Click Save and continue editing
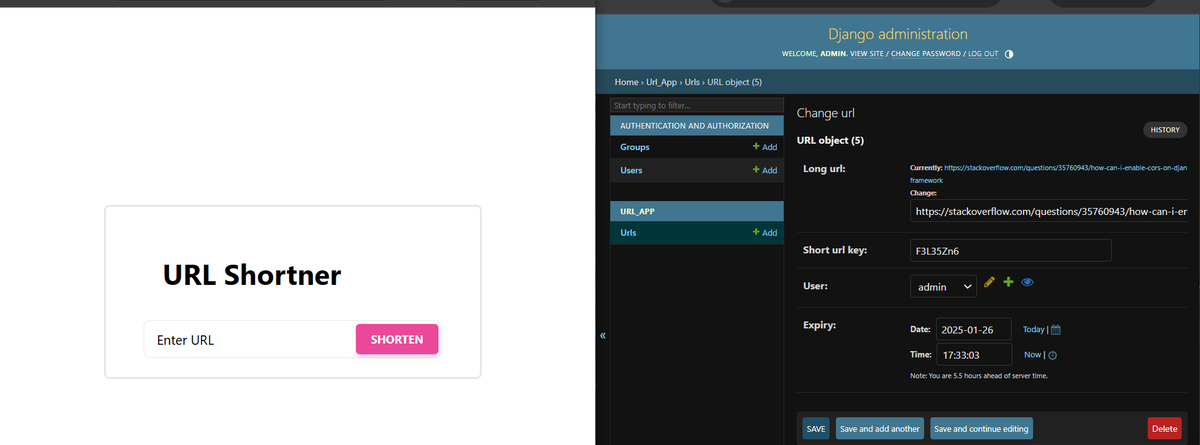Image resolution: width=1200 pixels, height=445 pixels. [x=981, y=428]
